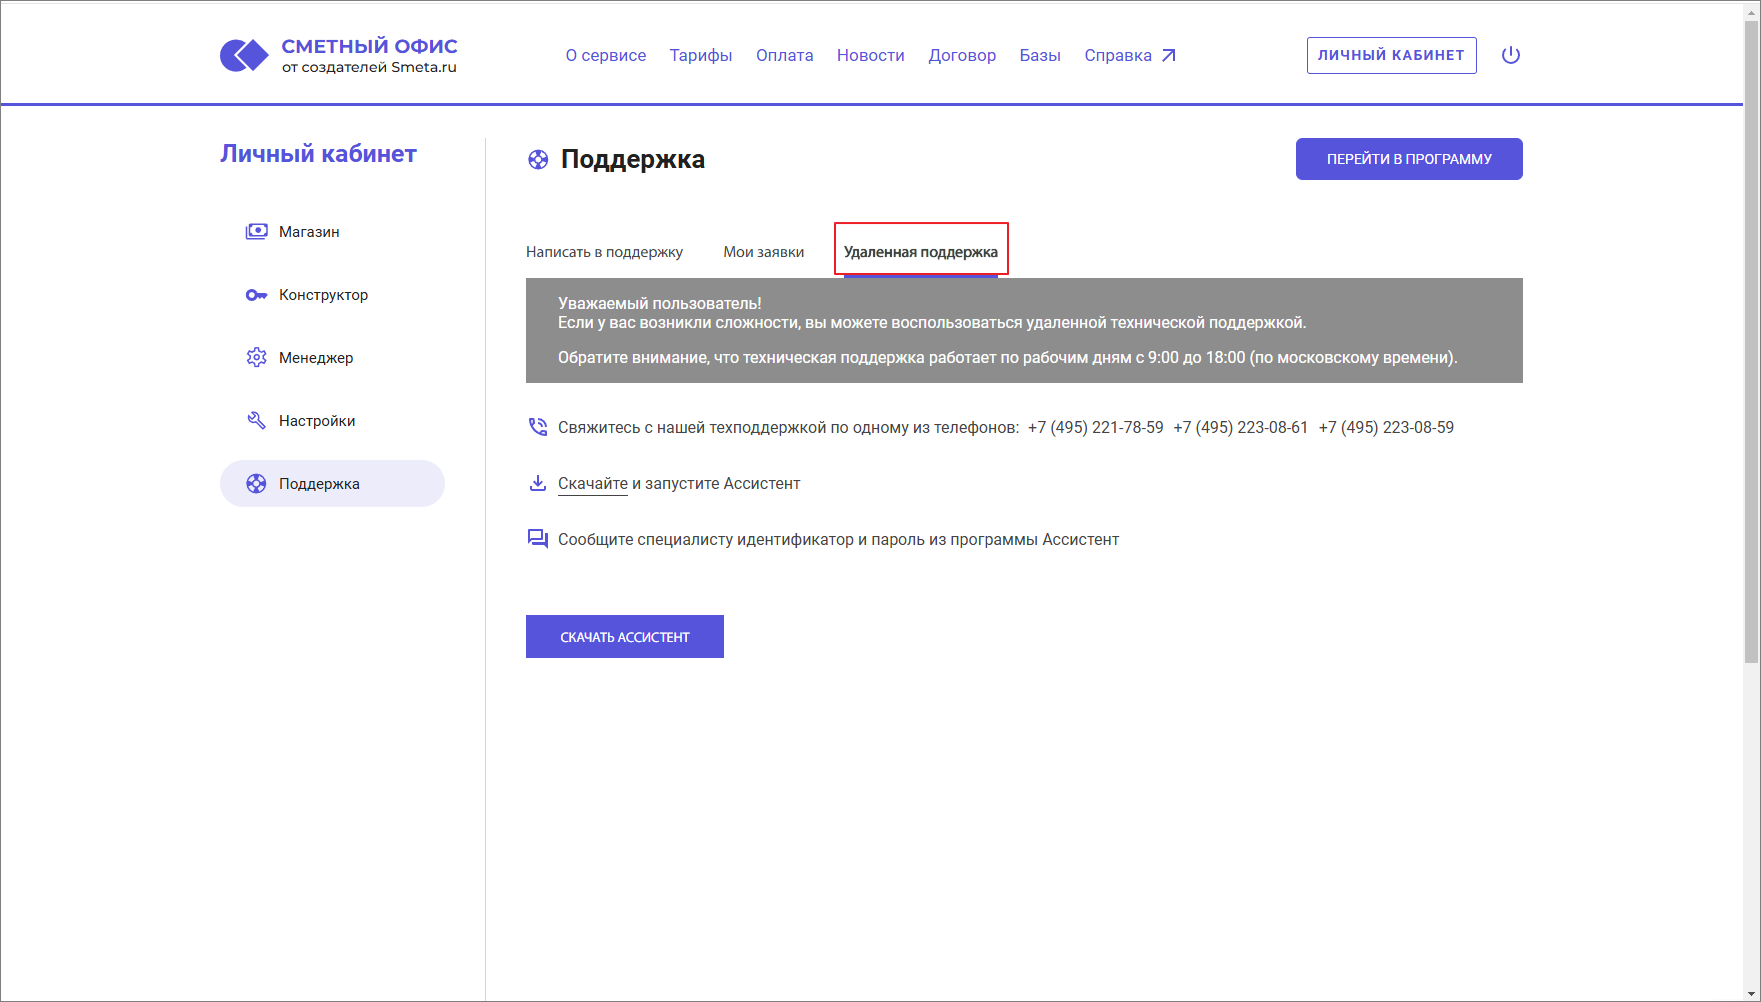Navigate to Новости in the top menu
The image size is (1761, 1002).
[870, 55]
